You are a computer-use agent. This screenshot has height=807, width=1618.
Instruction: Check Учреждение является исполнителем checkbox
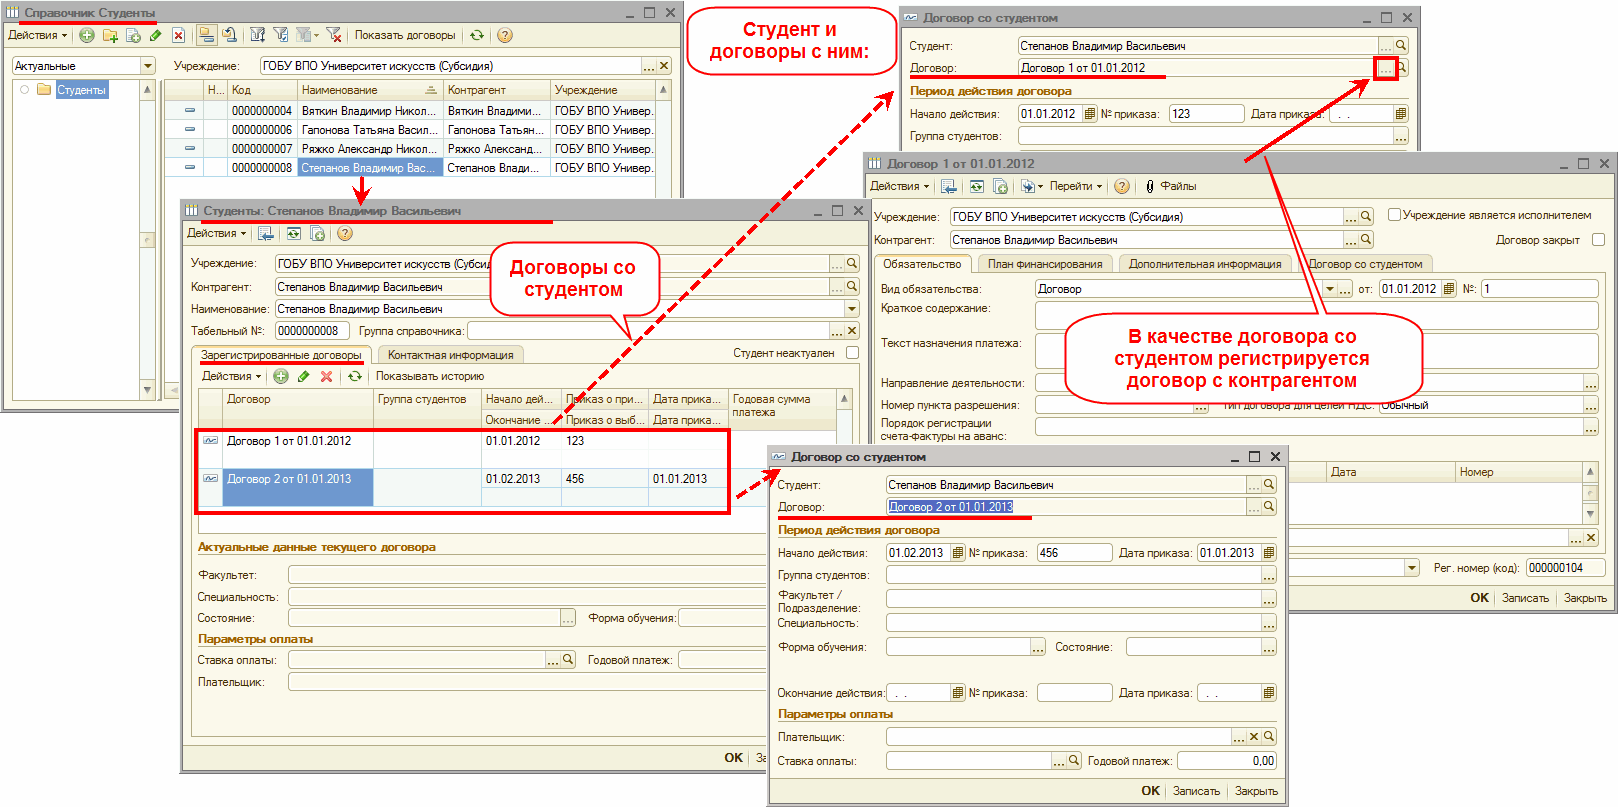tap(1394, 215)
